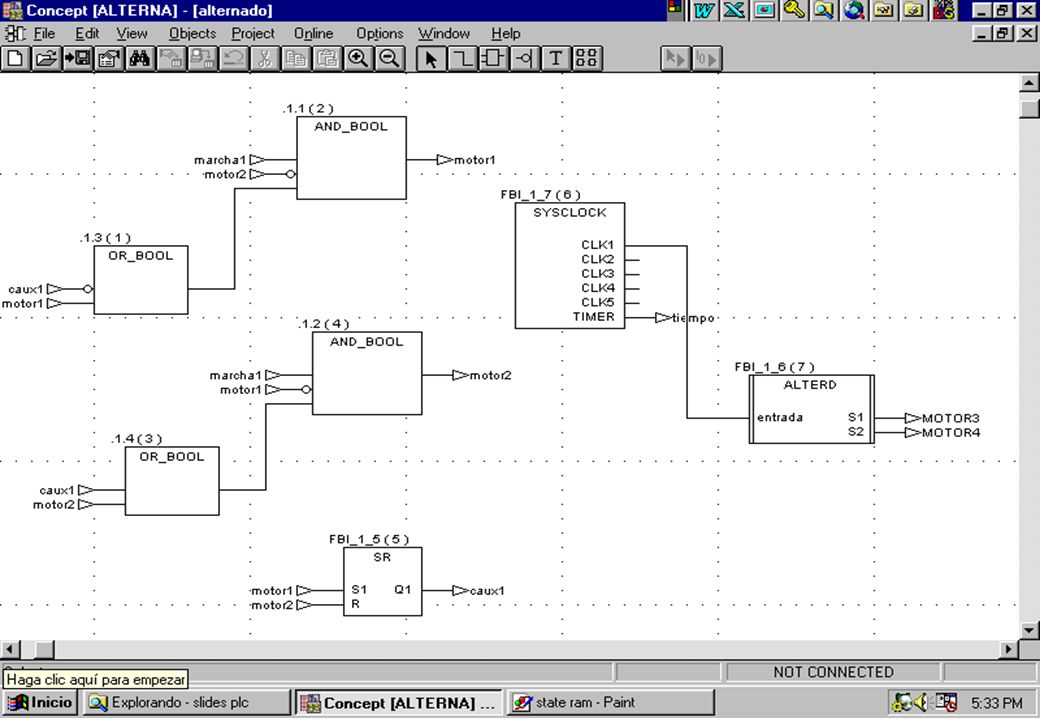
Task: Click the MOTOR4 output variable label
Action: (x=950, y=433)
